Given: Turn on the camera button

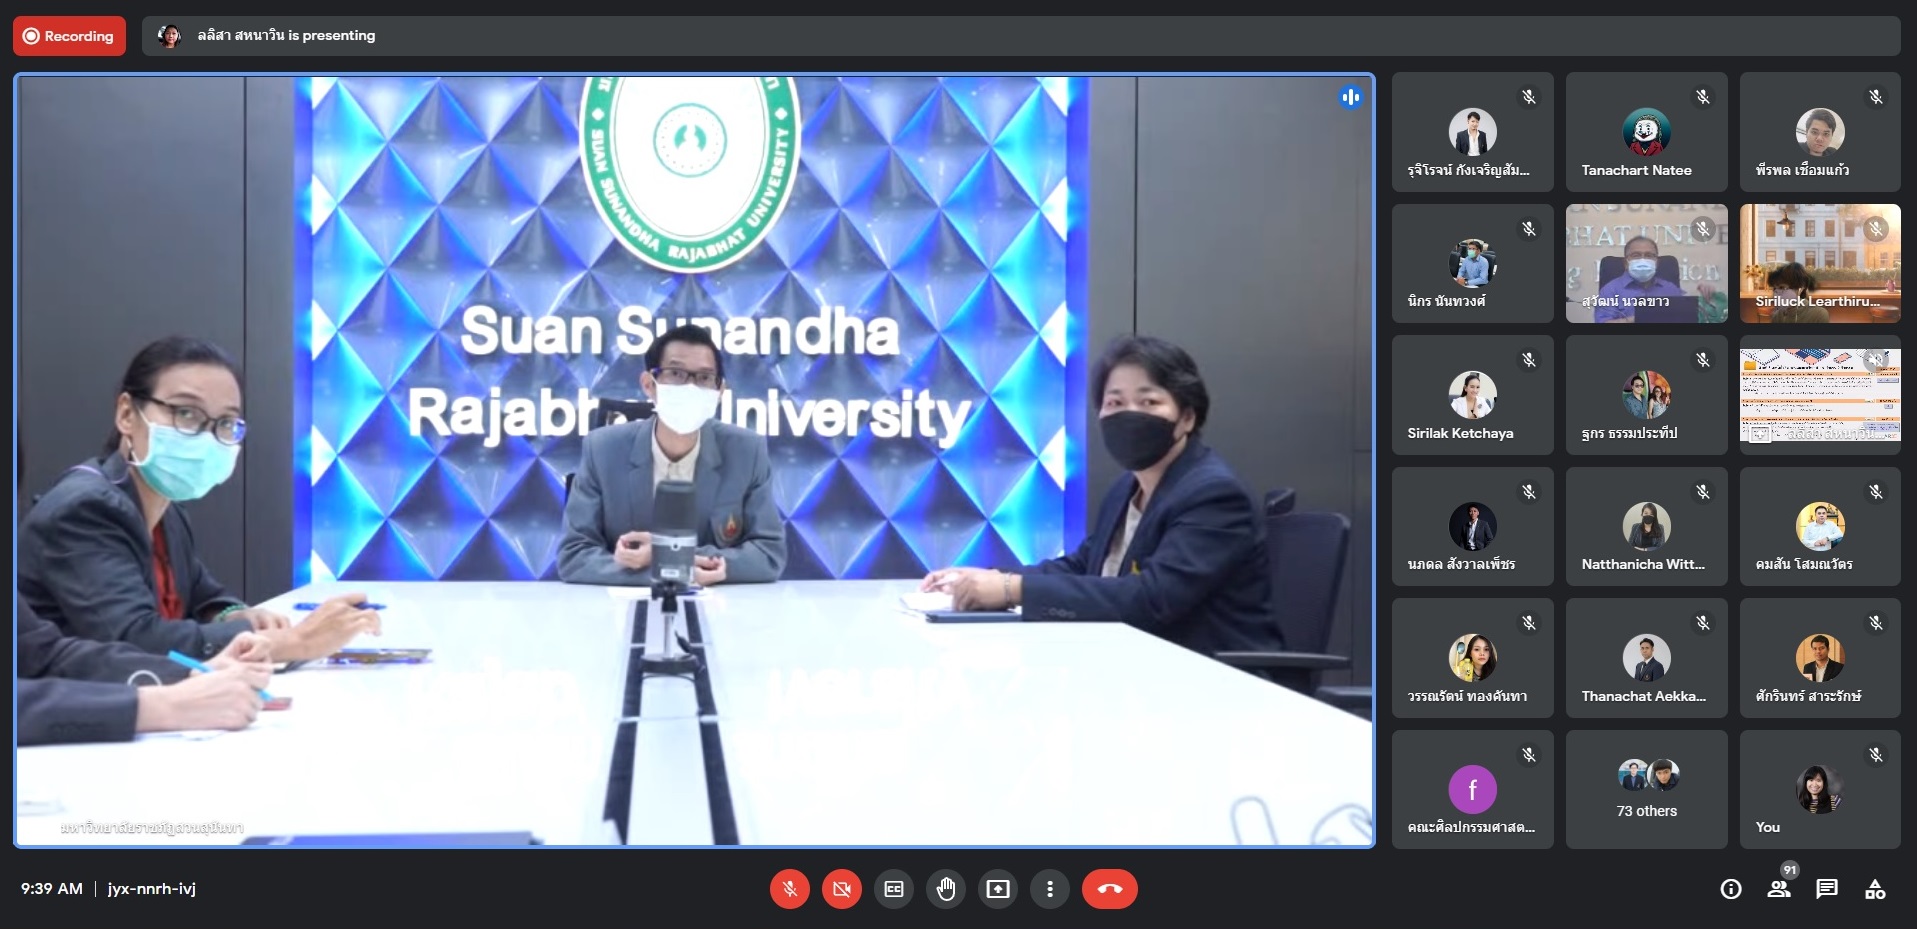Looking at the screenshot, I should (x=842, y=889).
